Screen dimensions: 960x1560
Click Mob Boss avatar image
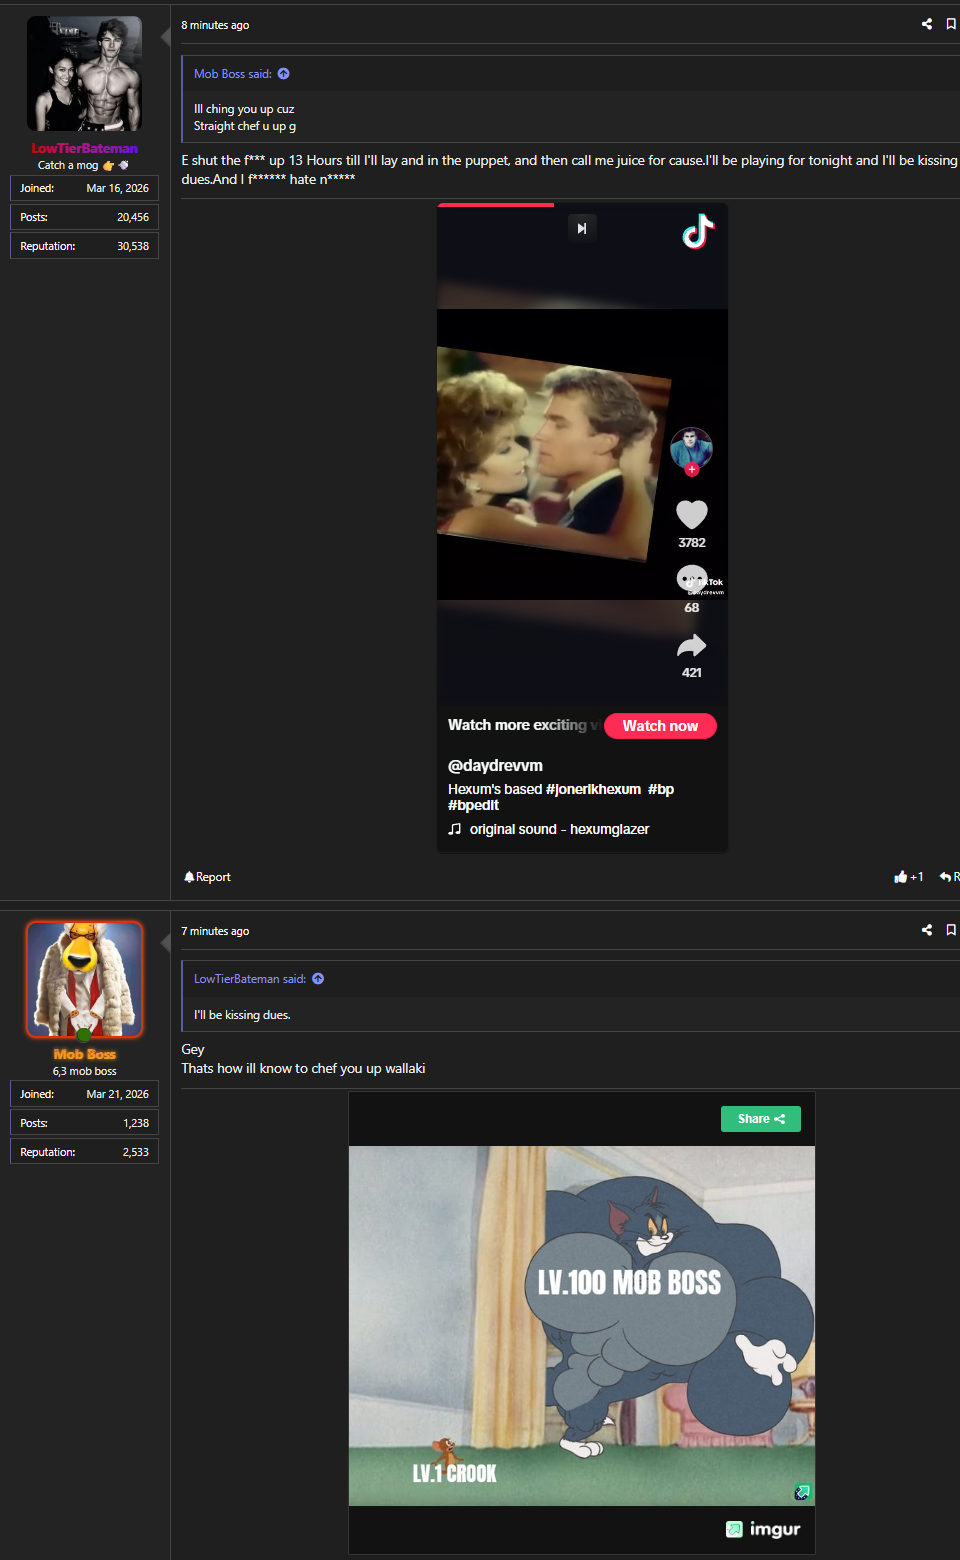click(84, 980)
